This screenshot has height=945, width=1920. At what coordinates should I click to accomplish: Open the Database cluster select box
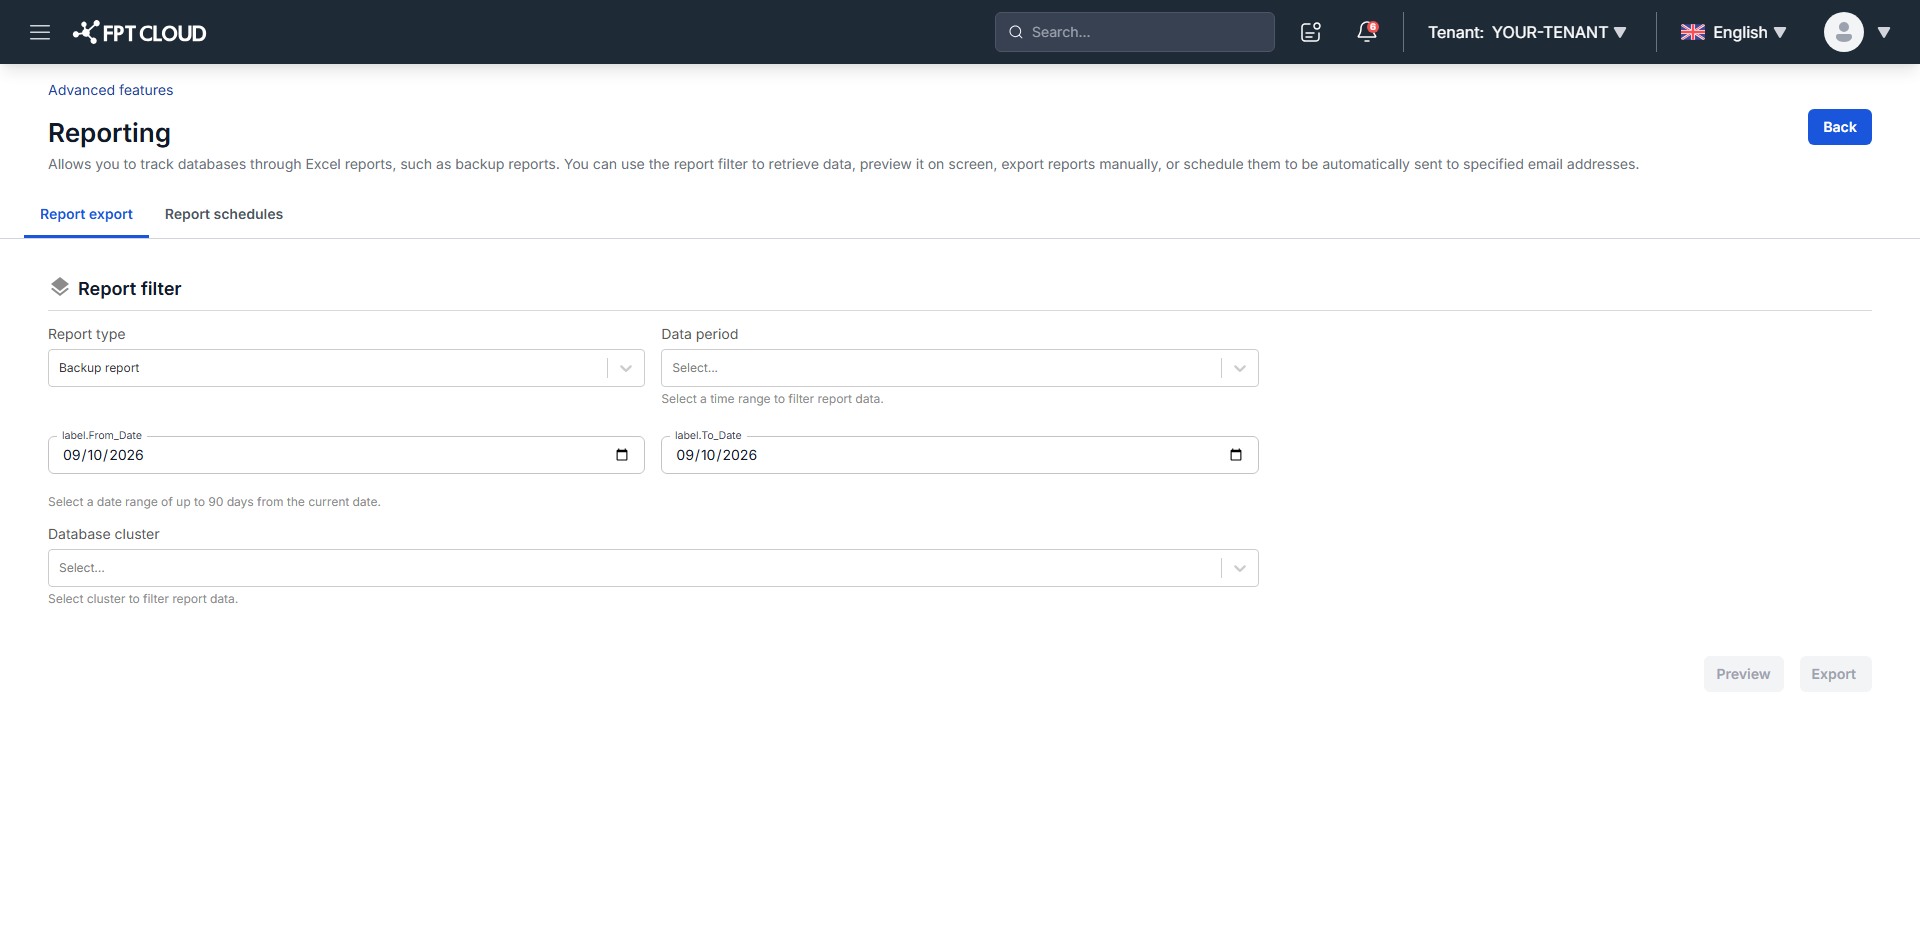pos(653,568)
